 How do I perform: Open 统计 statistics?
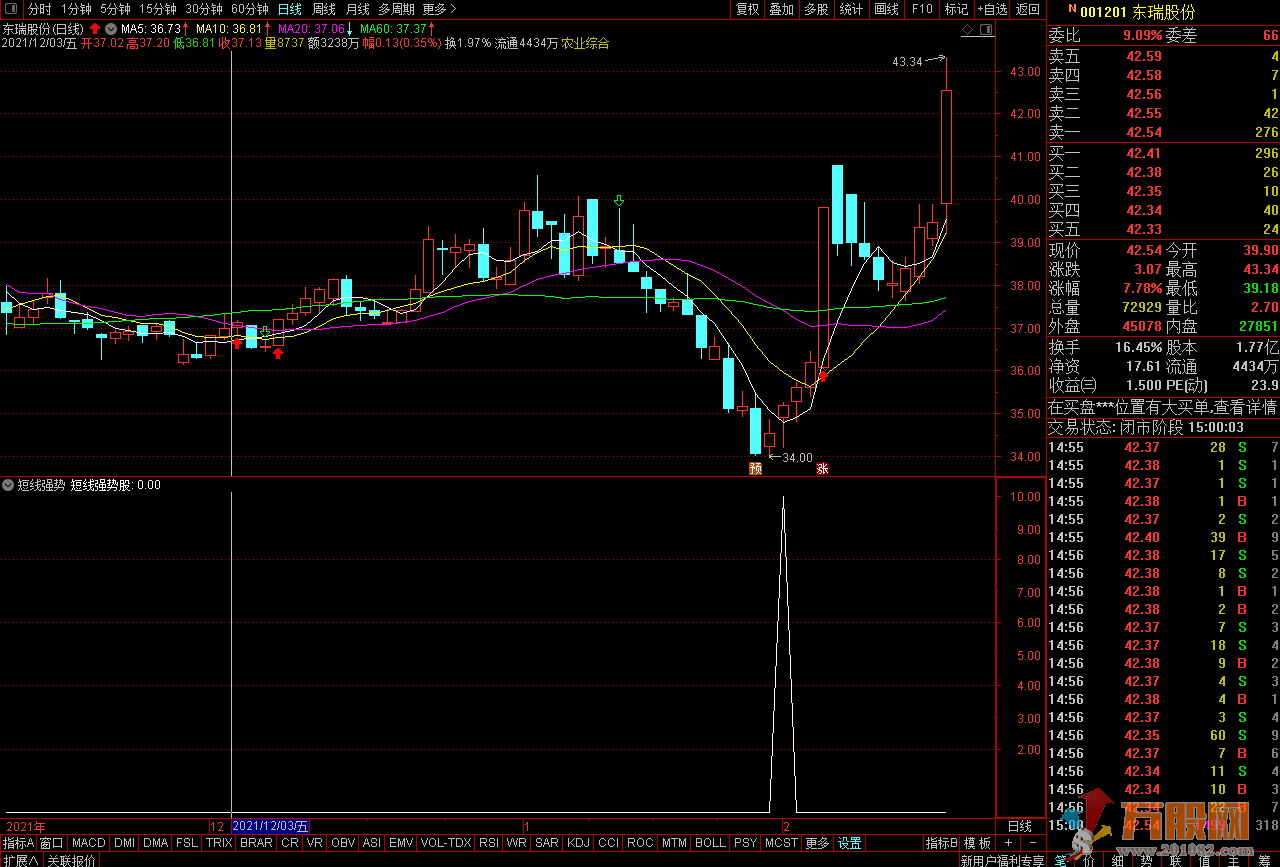pyautogui.click(x=852, y=9)
